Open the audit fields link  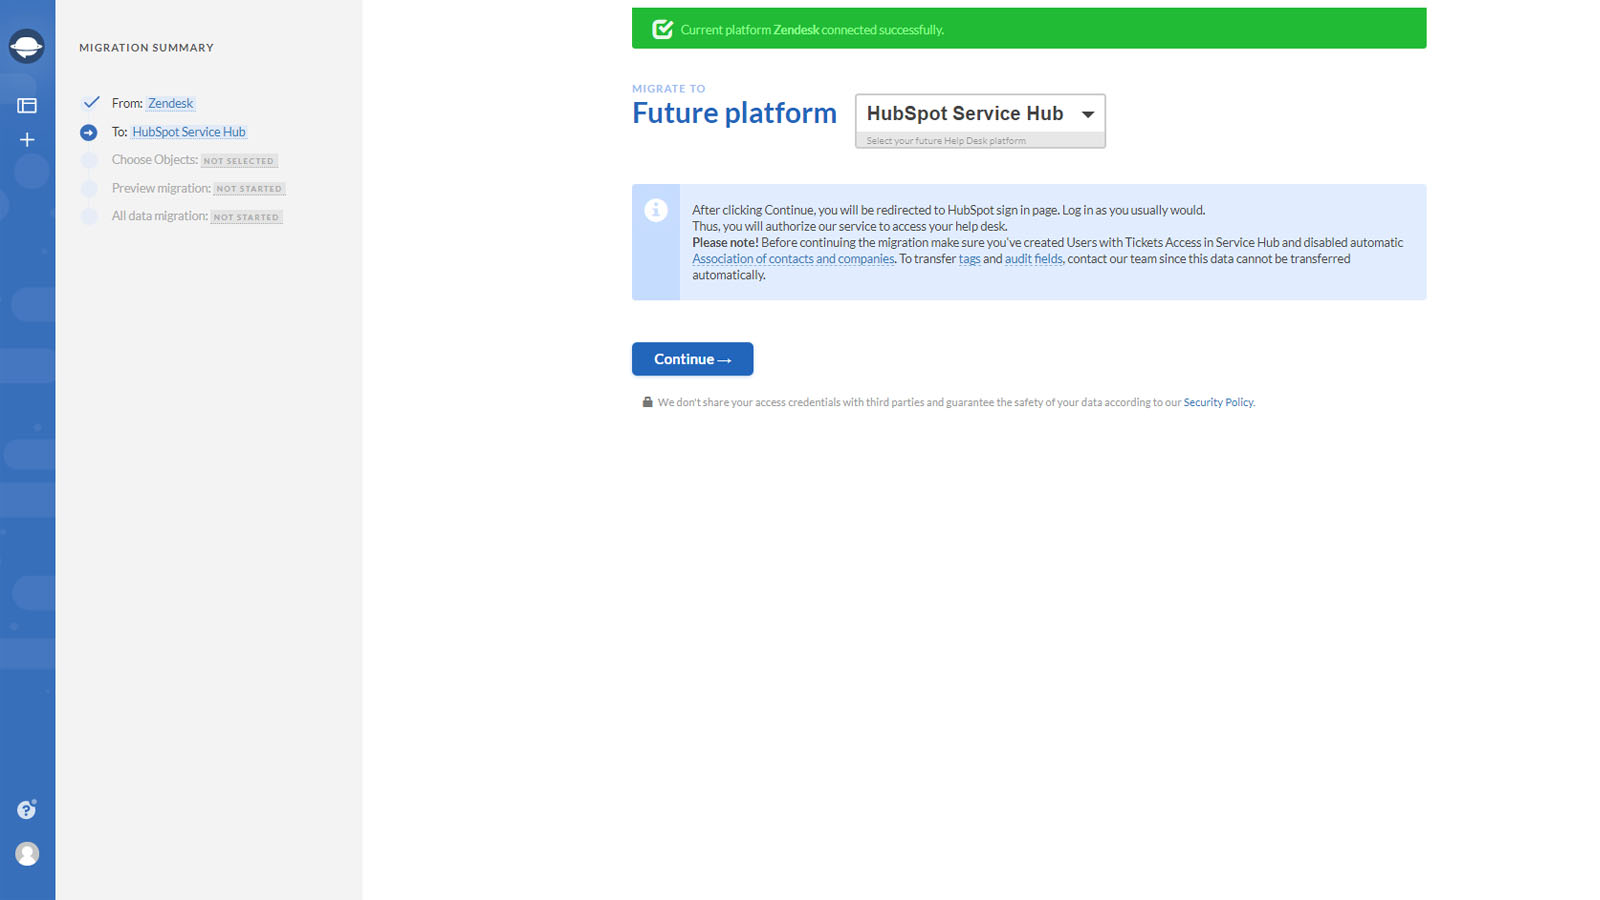pos(1034,259)
